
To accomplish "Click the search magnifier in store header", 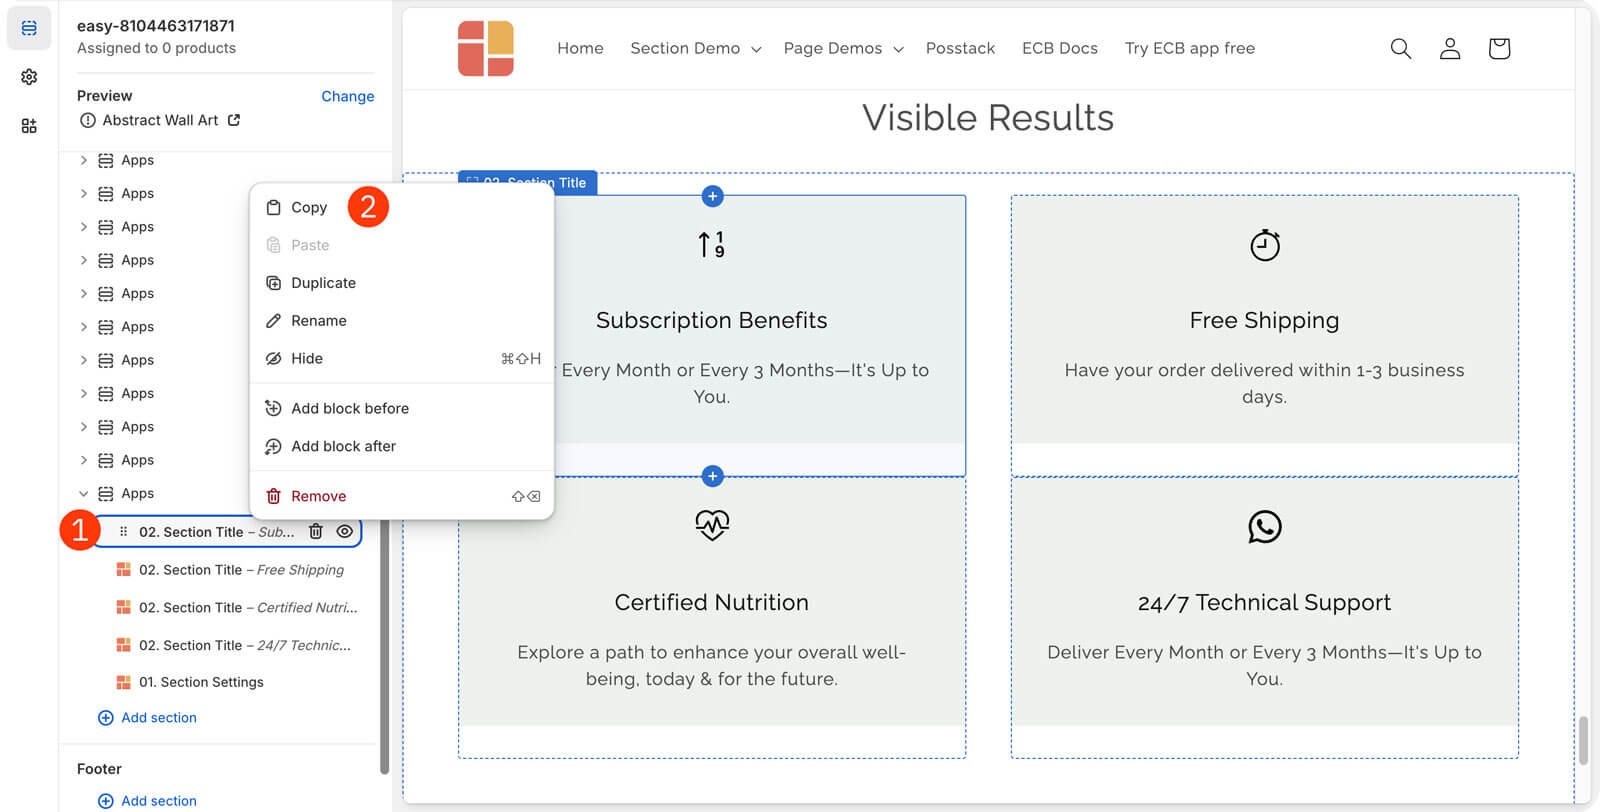I will click(1400, 48).
